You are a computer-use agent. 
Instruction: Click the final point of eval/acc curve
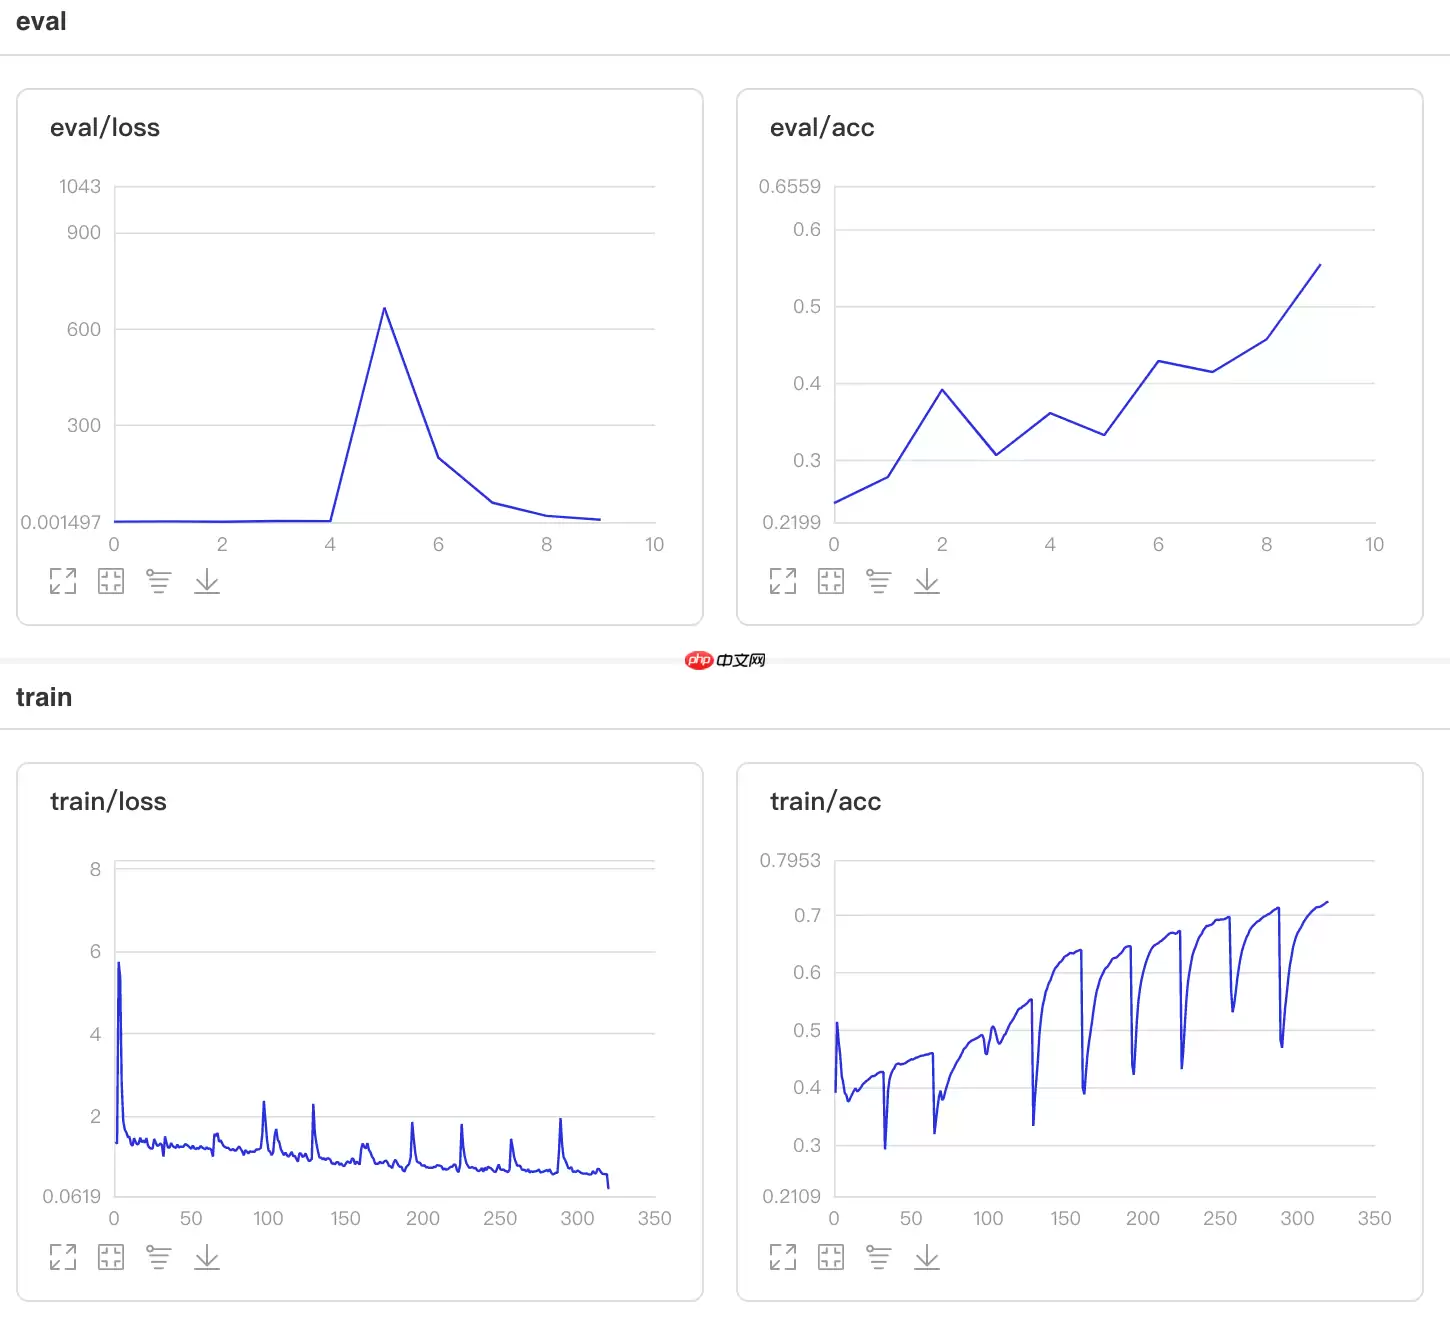click(1320, 265)
